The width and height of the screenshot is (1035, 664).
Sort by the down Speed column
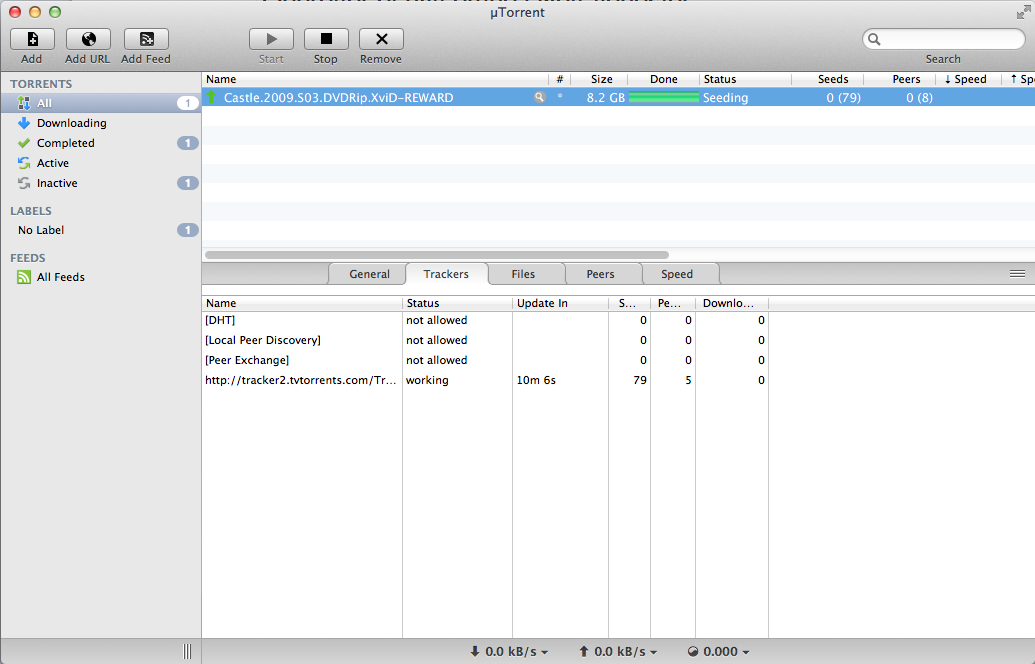[x=968, y=79]
